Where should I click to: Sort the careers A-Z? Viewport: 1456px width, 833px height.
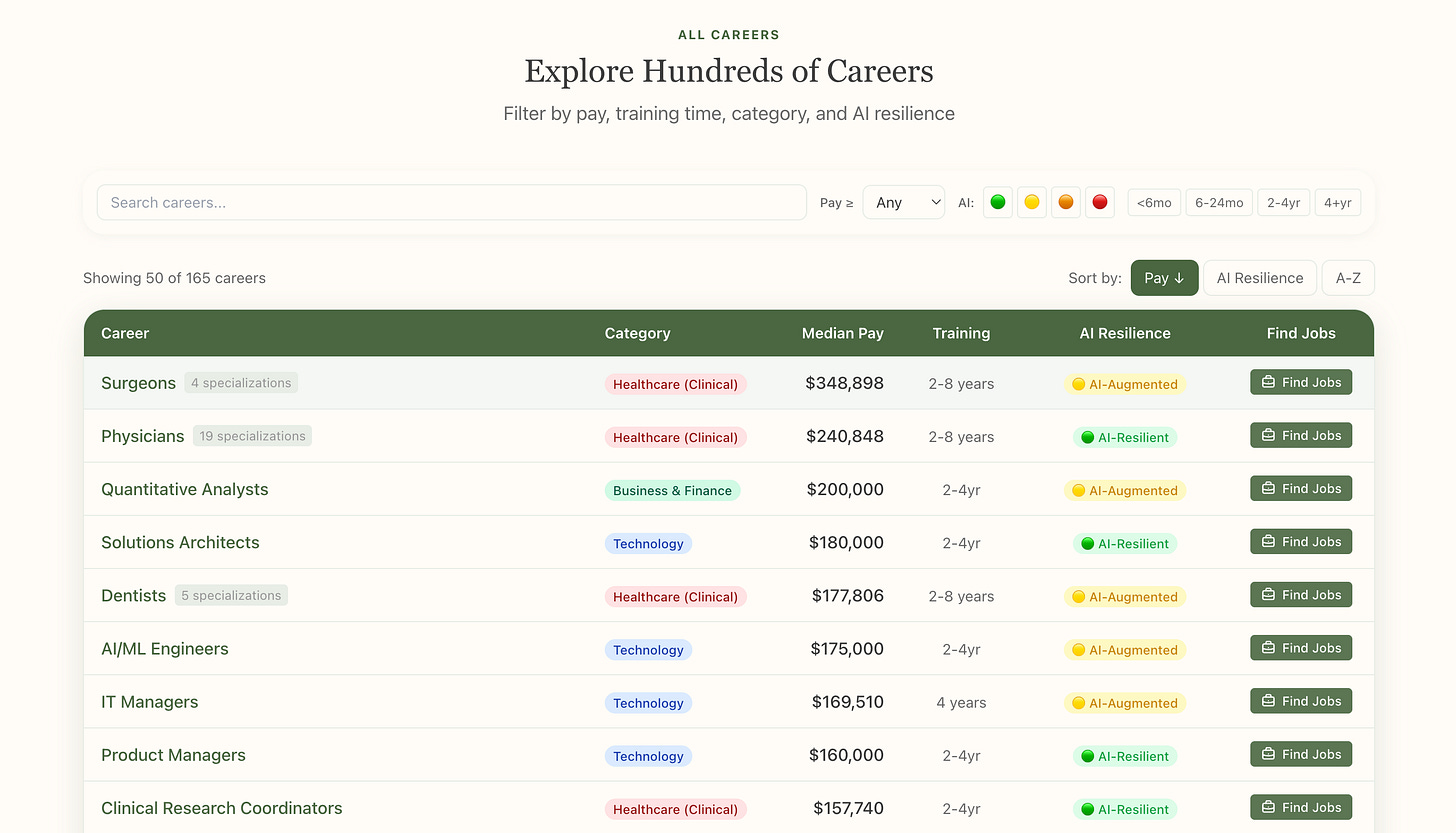pos(1348,278)
